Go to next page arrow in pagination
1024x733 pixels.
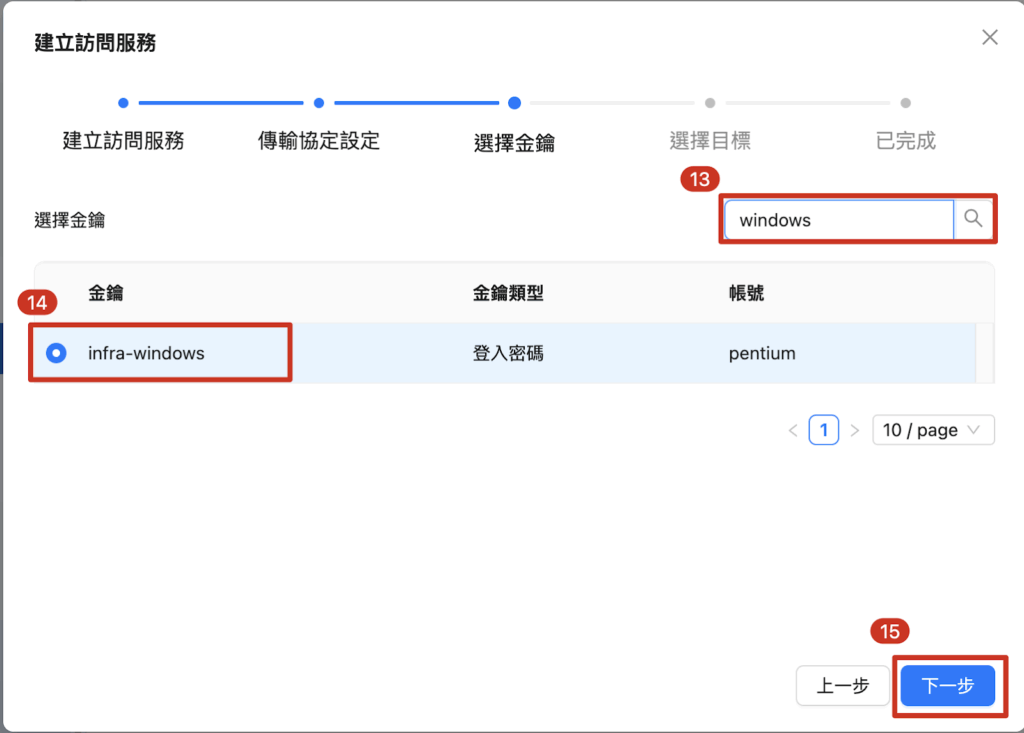[854, 431]
